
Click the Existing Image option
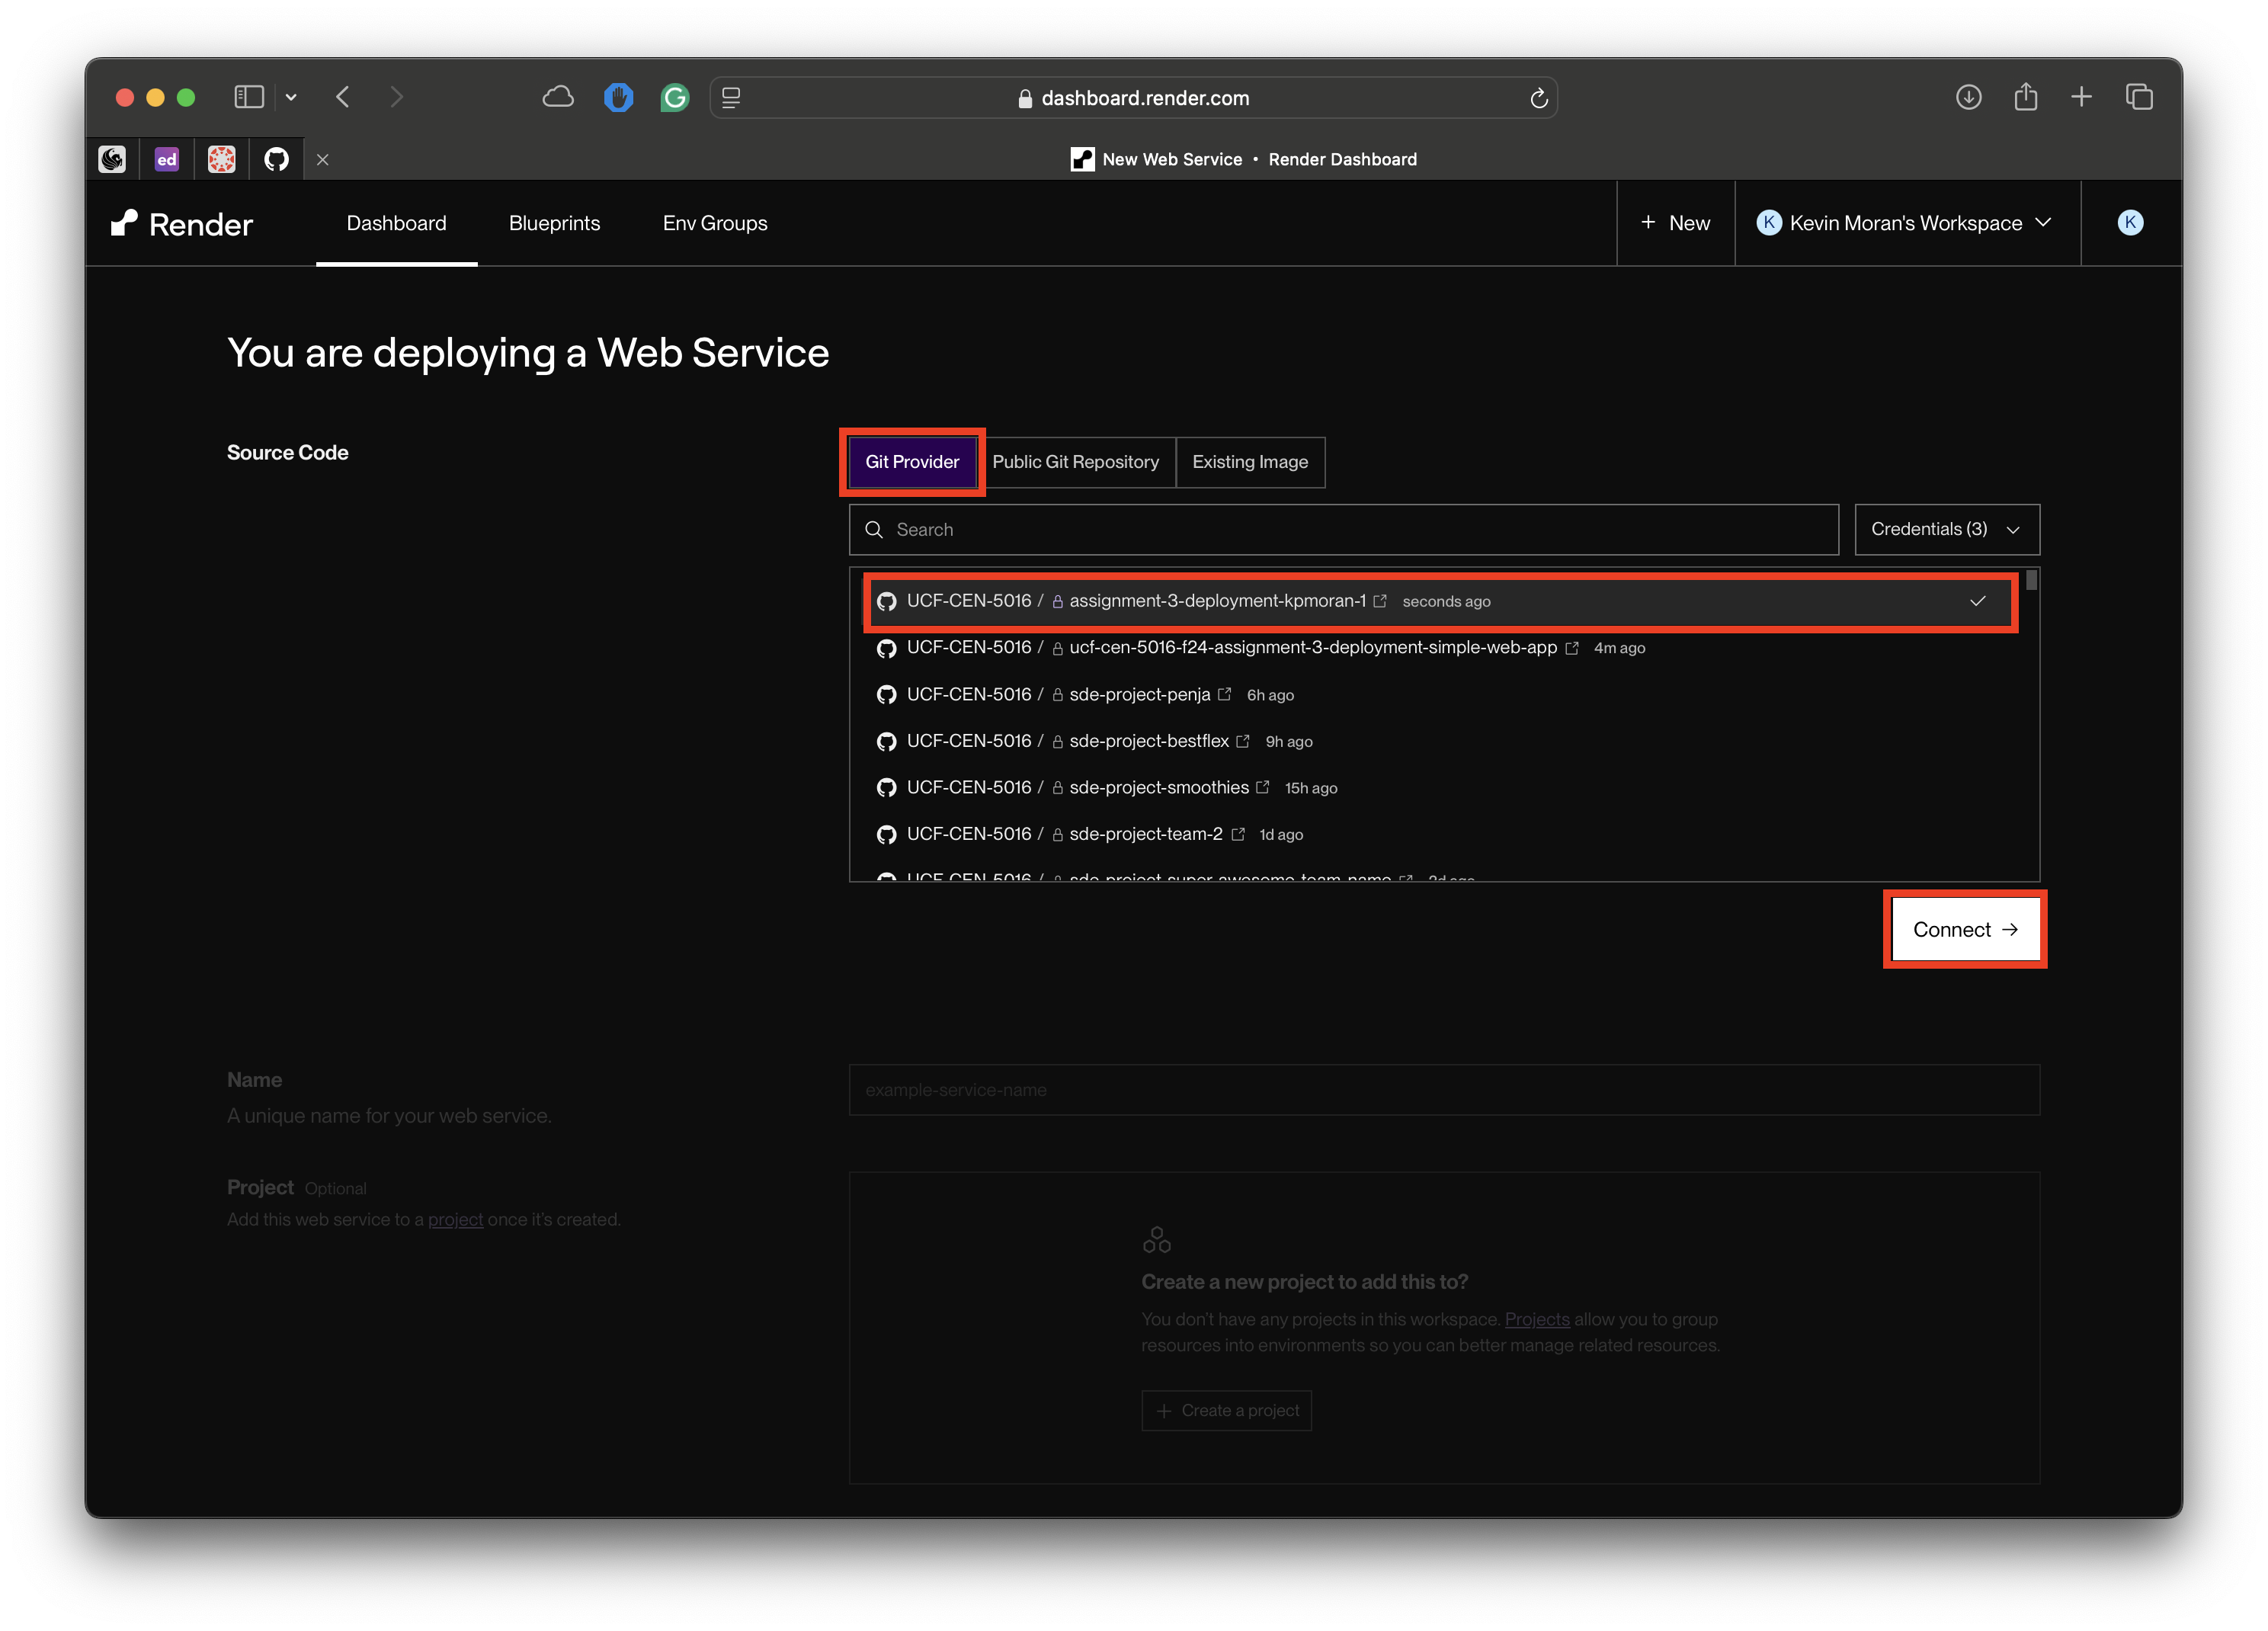click(x=1250, y=461)
